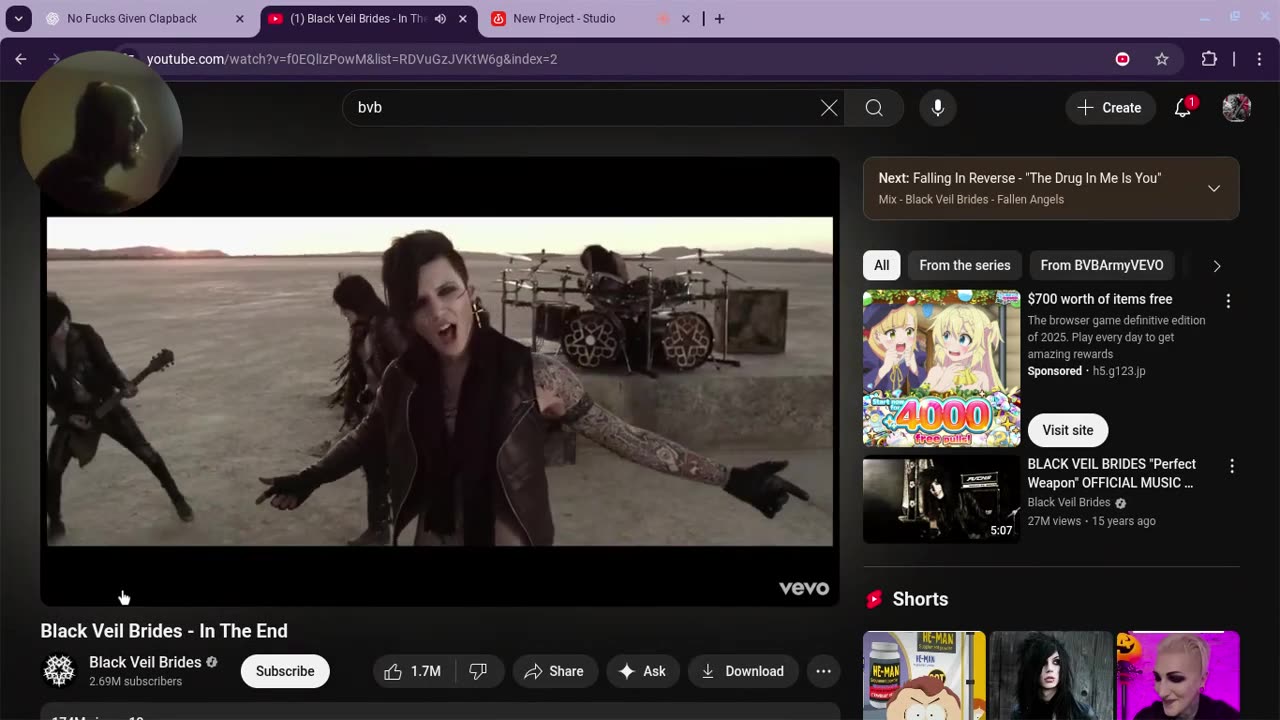
Task: Click the Black Veil Brides channel avatar
Action: point(59,671)
